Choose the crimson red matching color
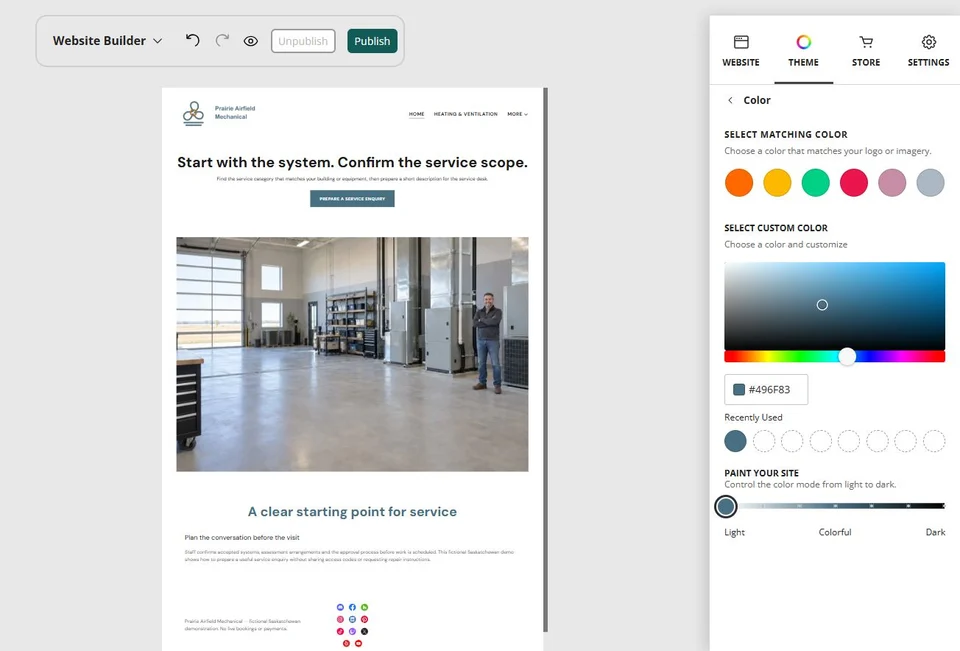Image resolution: width=960 pixels, height=651 pixels. tap(853, 183)
